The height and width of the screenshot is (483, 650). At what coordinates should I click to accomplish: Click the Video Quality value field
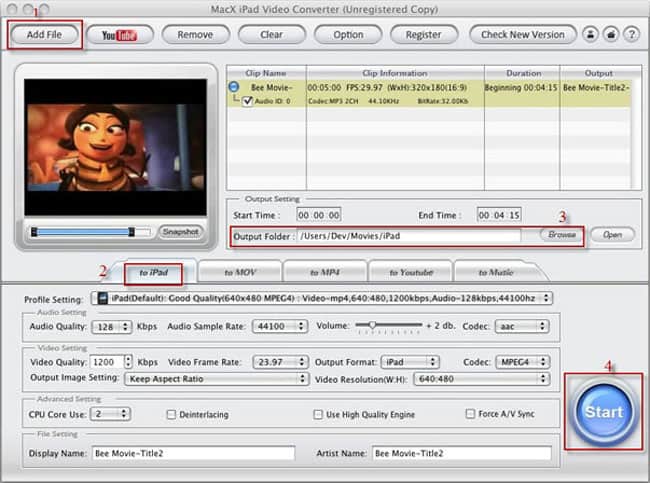[x=107, y=362]
